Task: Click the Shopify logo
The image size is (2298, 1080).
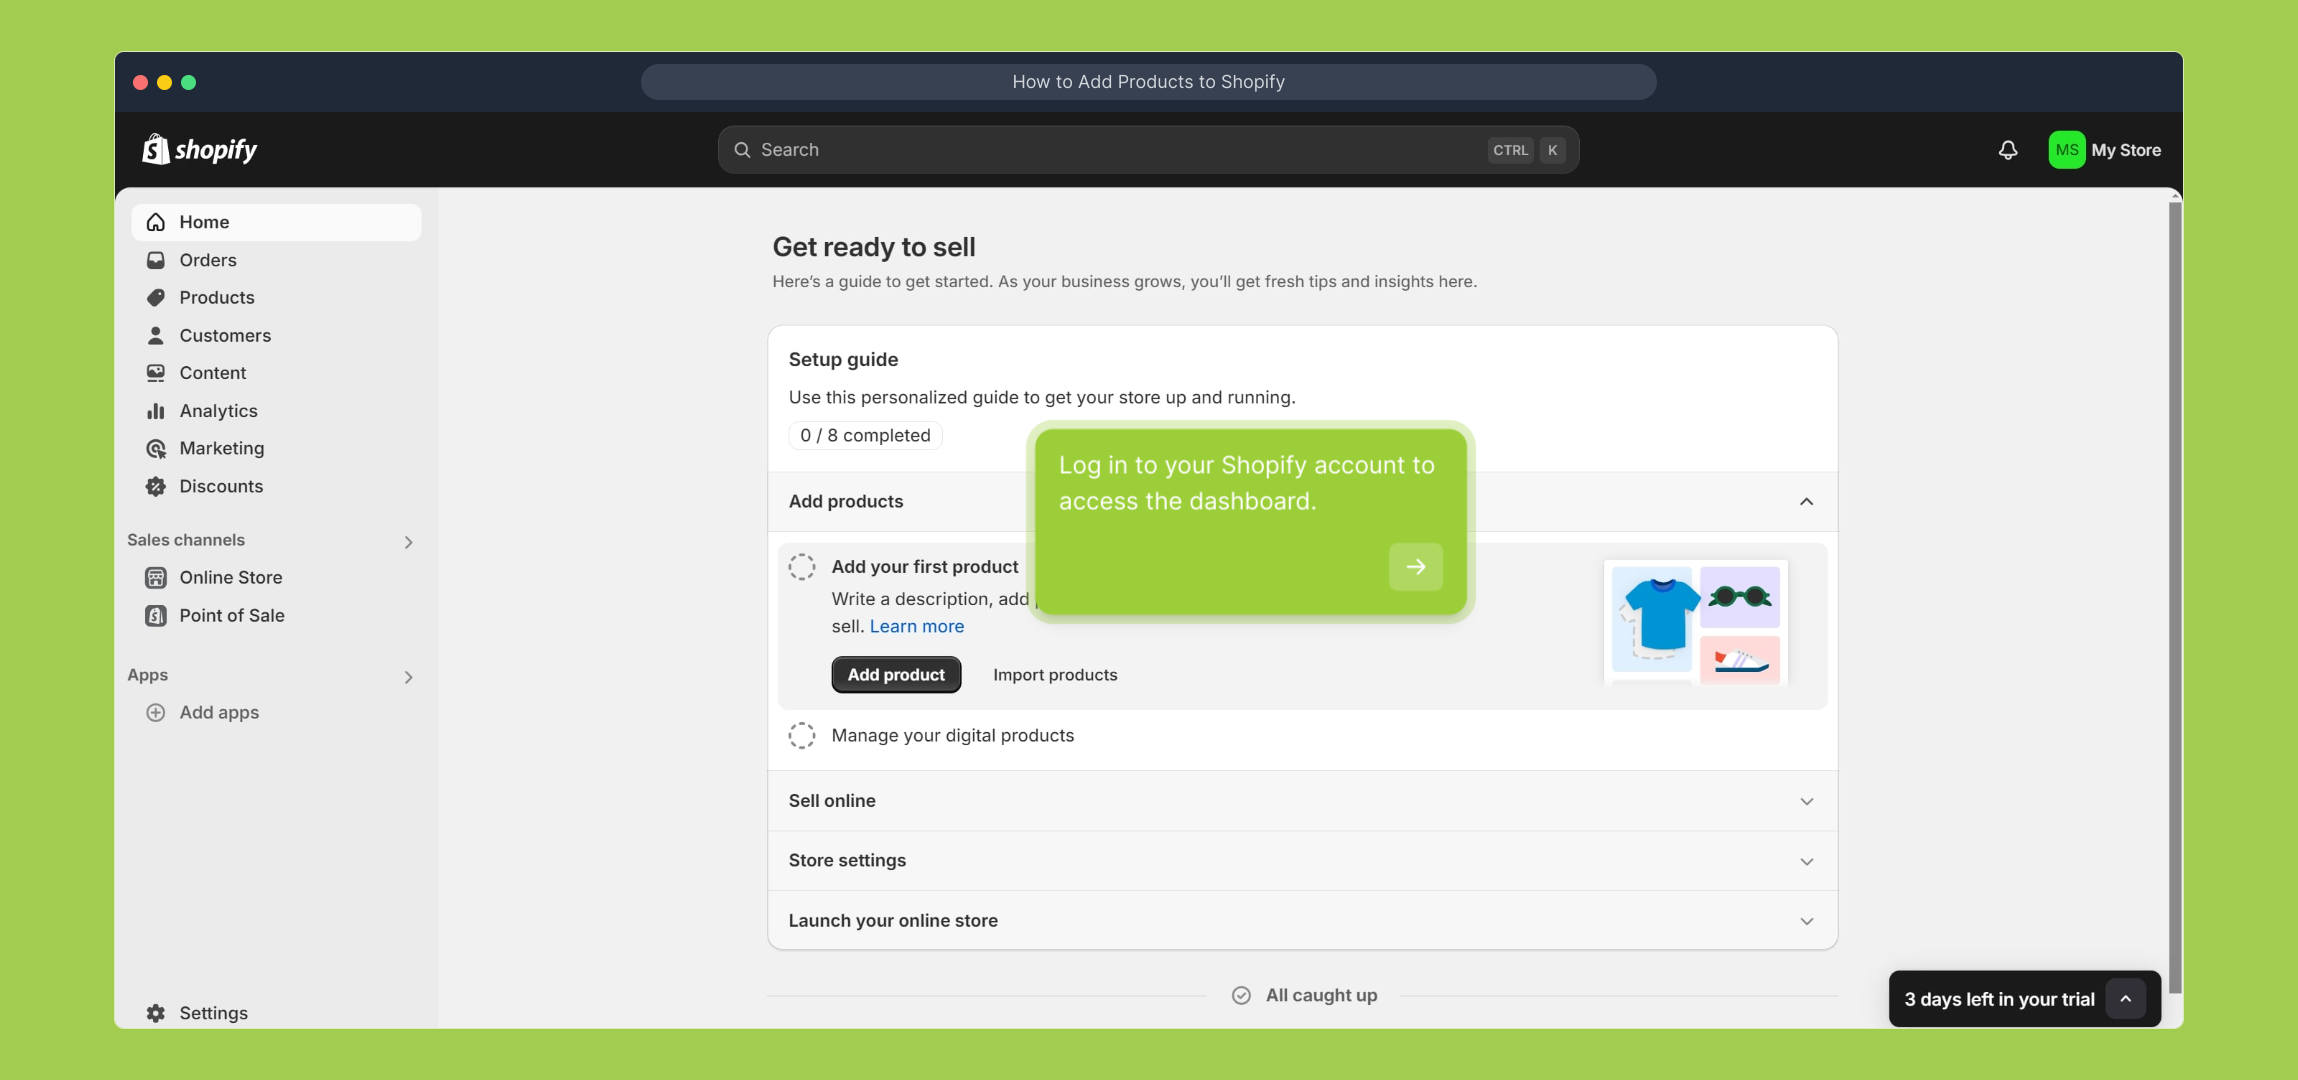Action: (x=200, y=150)
